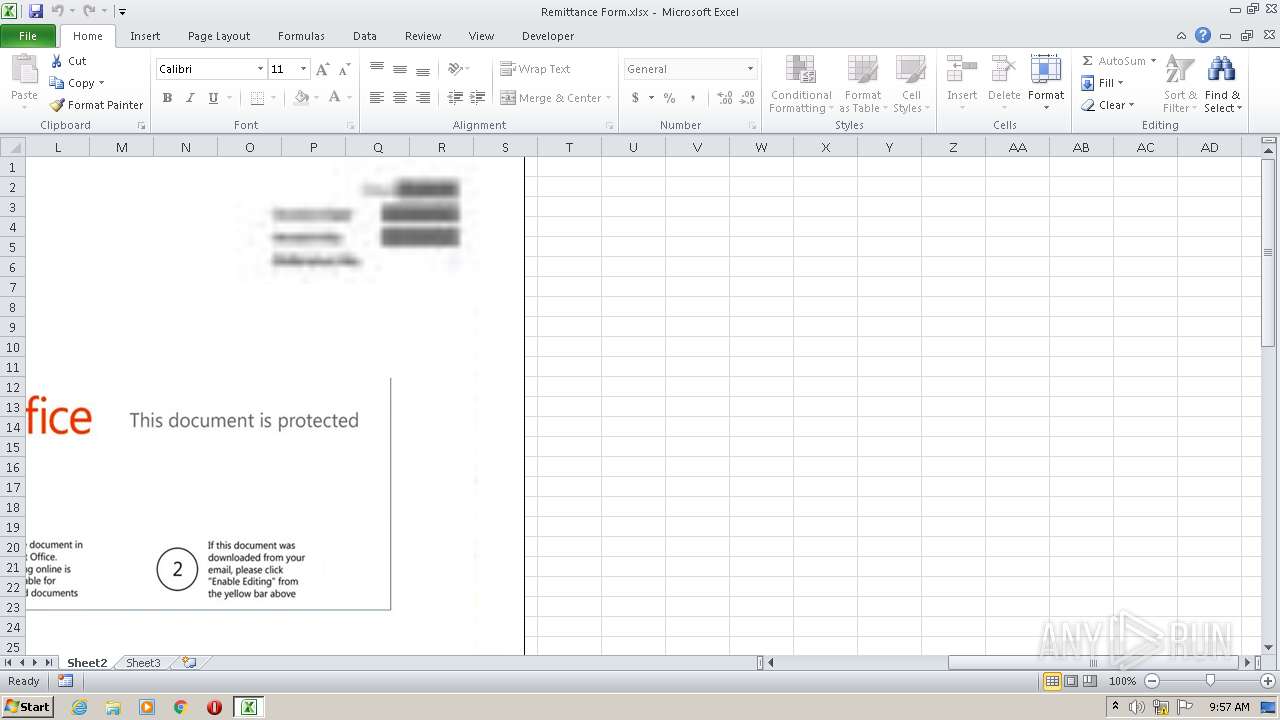The width and height of the screenshot is (1280, 720).
Task: Open the Windows Start button
Action: pyautogui.click(x=27, y=707)
